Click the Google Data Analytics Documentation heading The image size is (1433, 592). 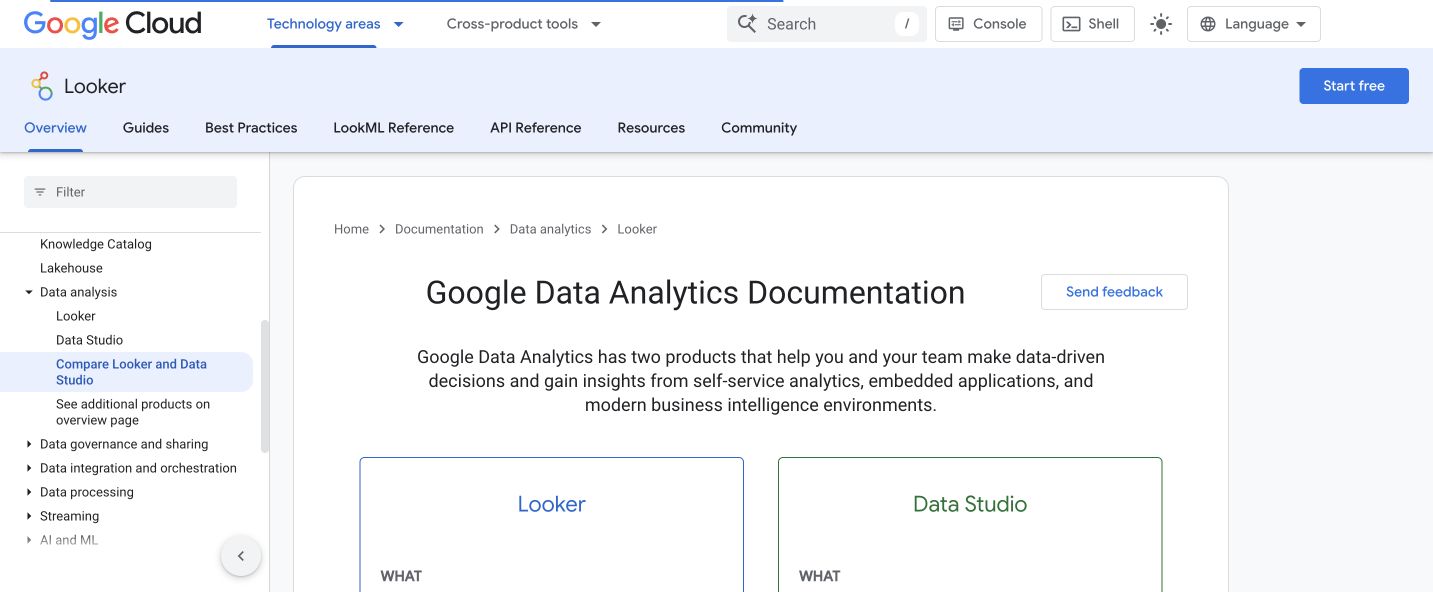pyautogui.click(x=695, y=292)
